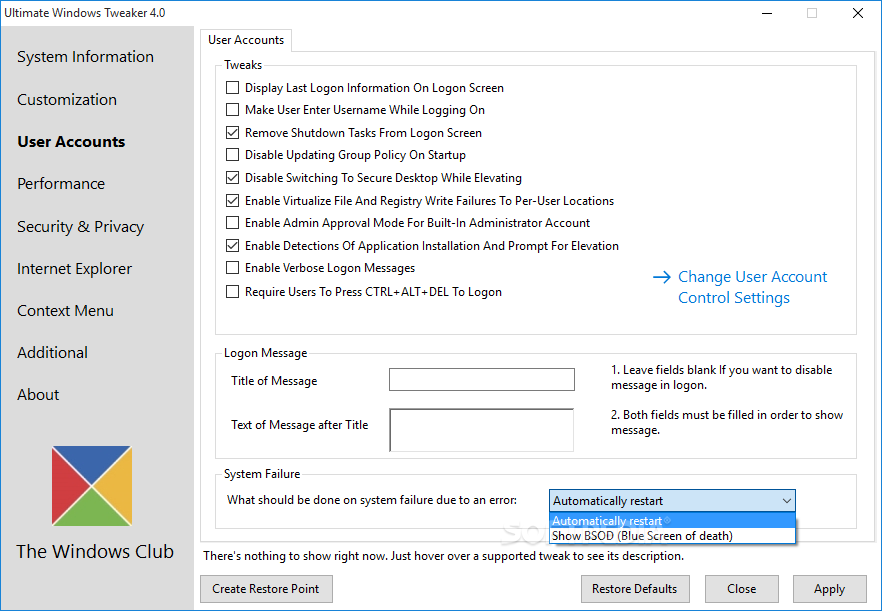Click Create Restore Point button

click(266, 588)
